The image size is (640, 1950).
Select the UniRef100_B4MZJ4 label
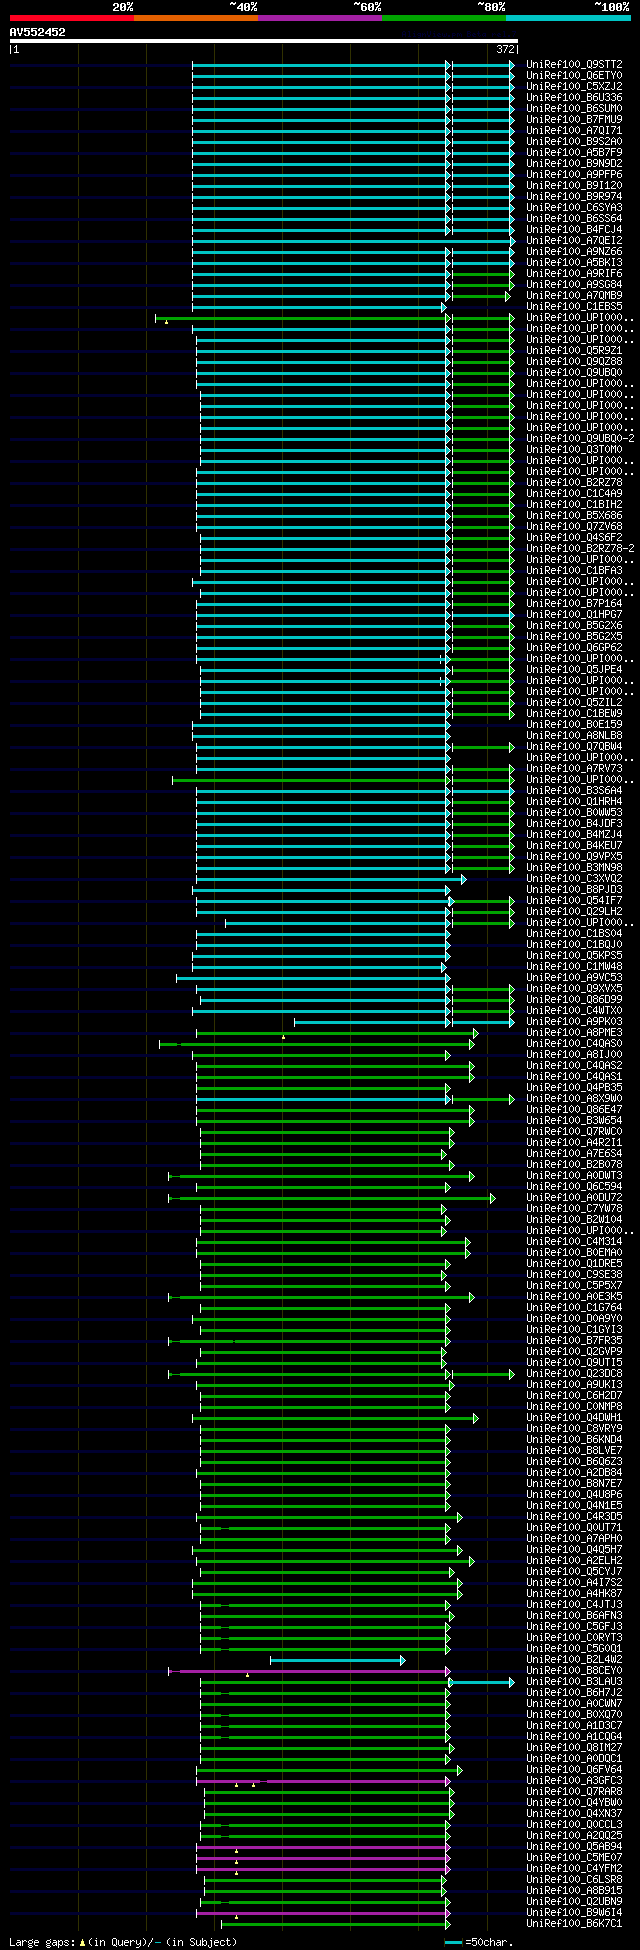[574, 834]
